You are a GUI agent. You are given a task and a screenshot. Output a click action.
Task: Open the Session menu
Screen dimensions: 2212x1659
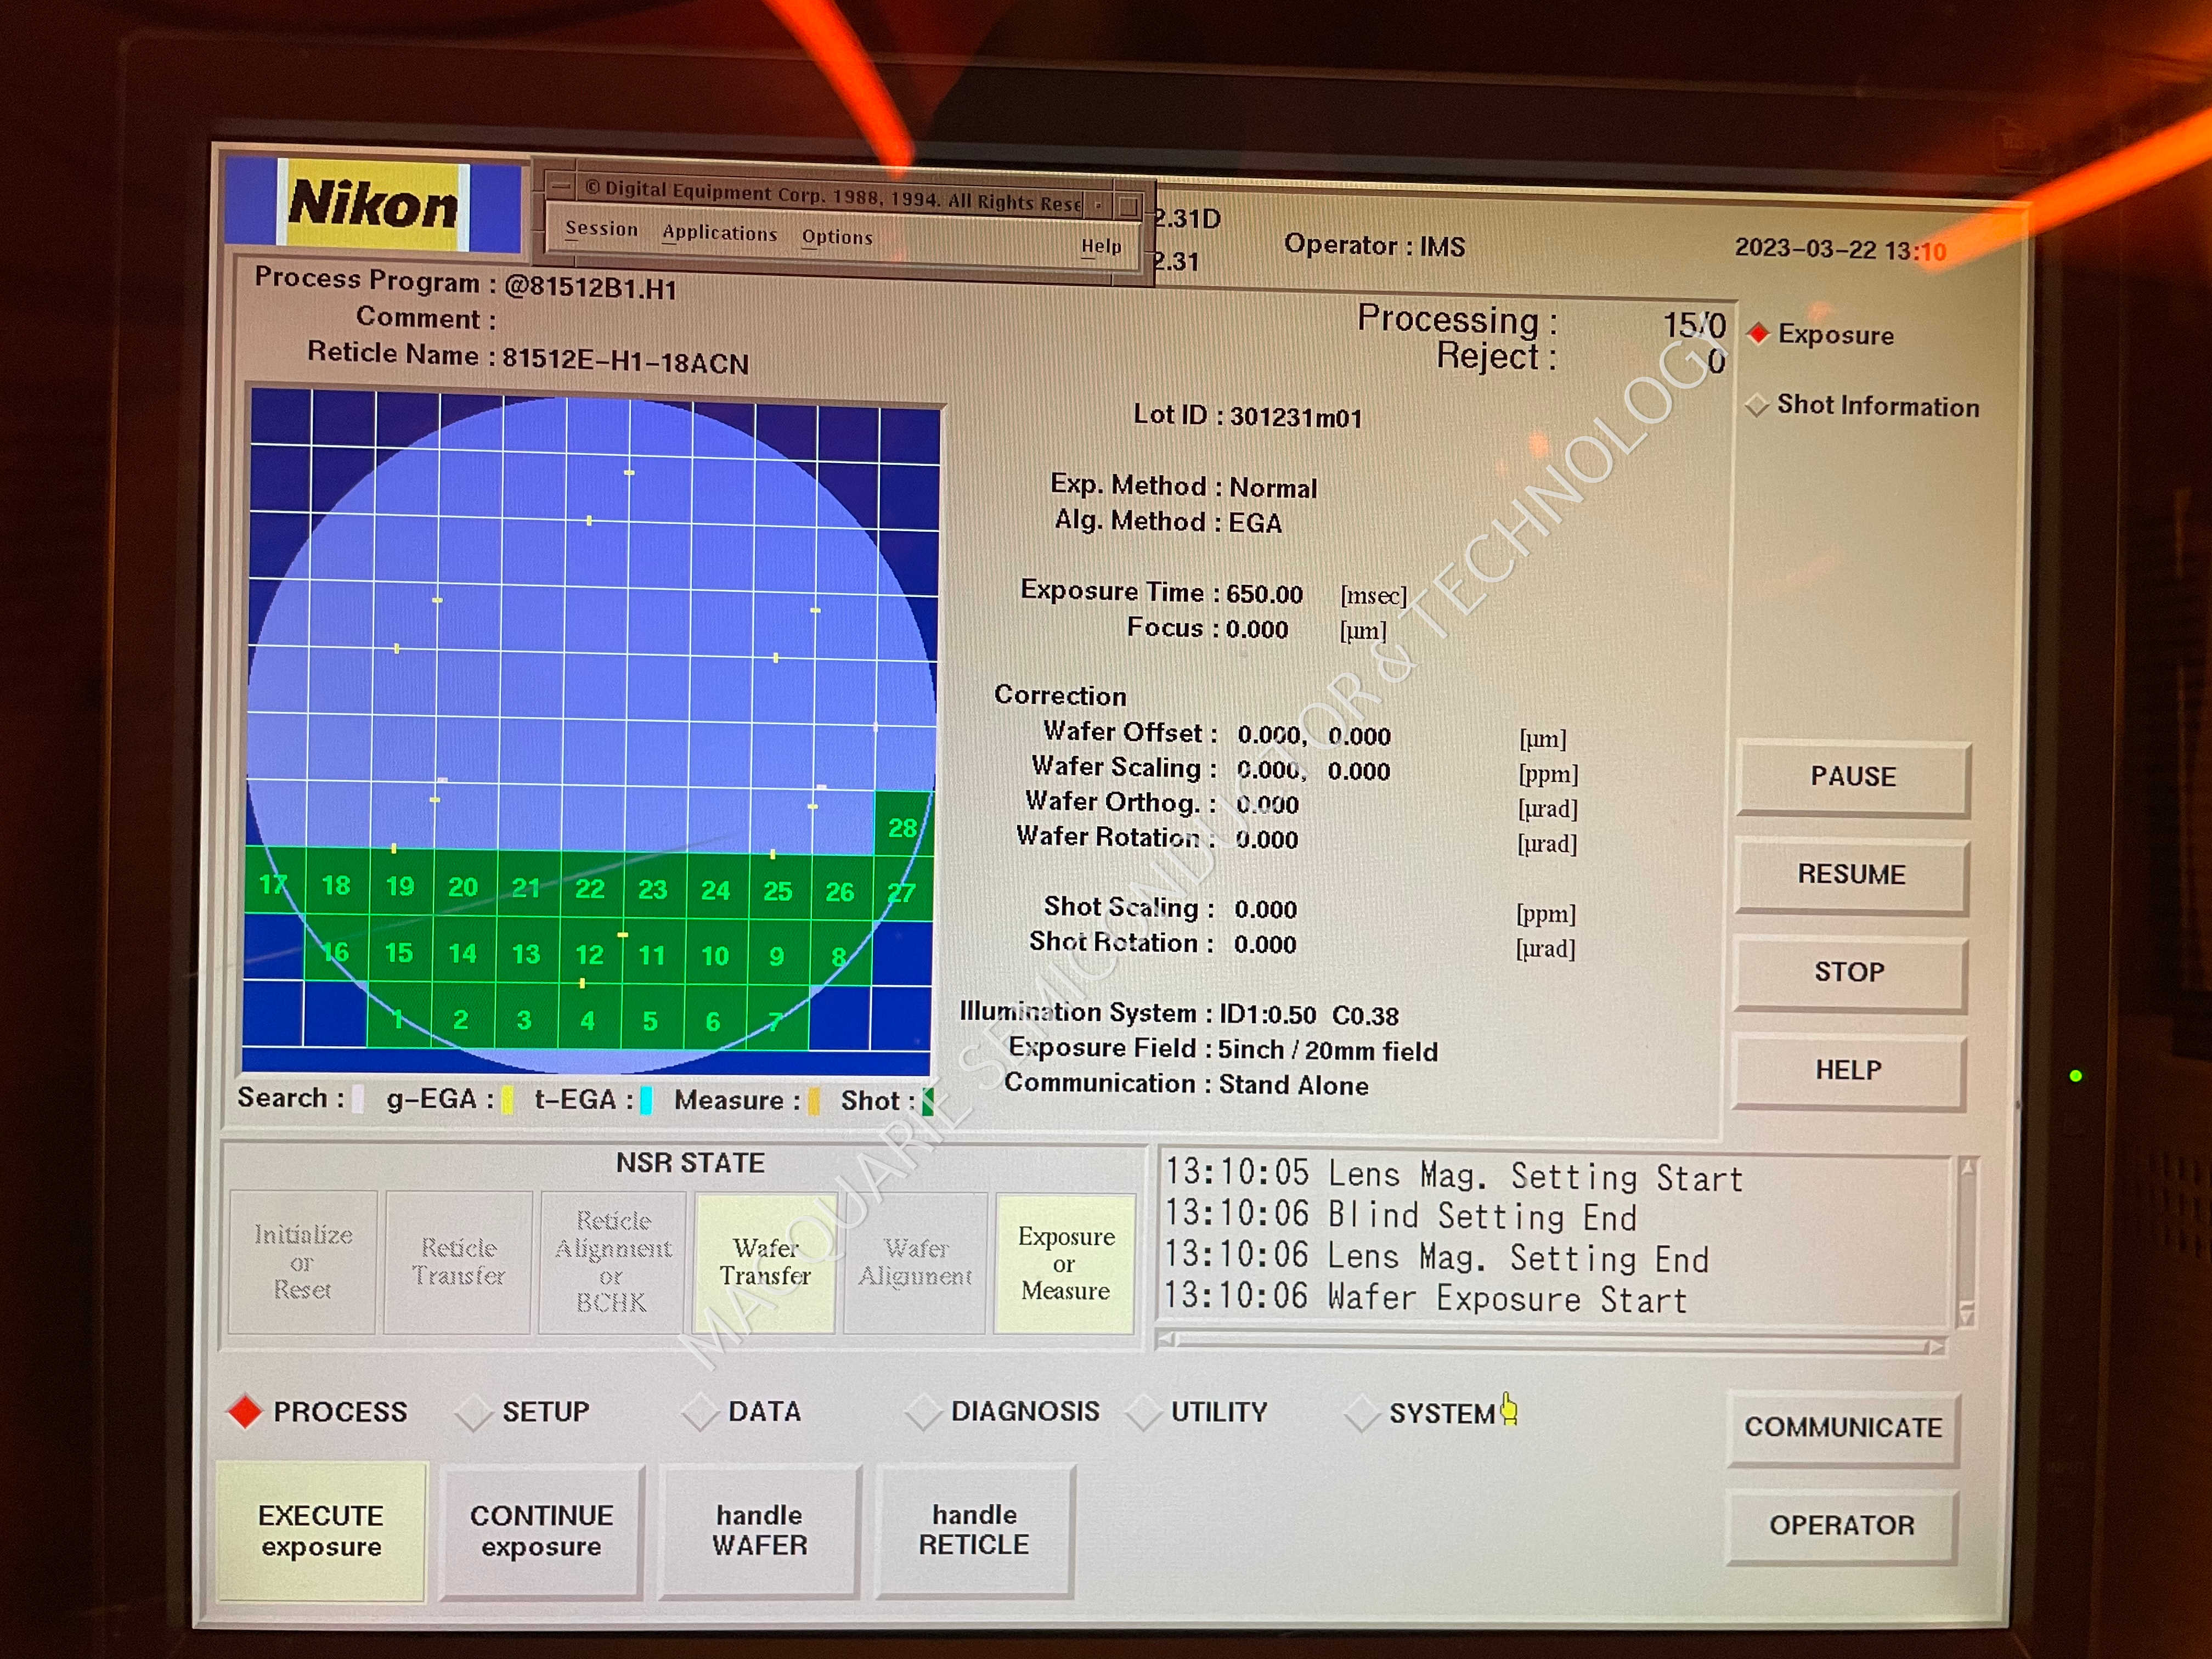tap(601, 229)
